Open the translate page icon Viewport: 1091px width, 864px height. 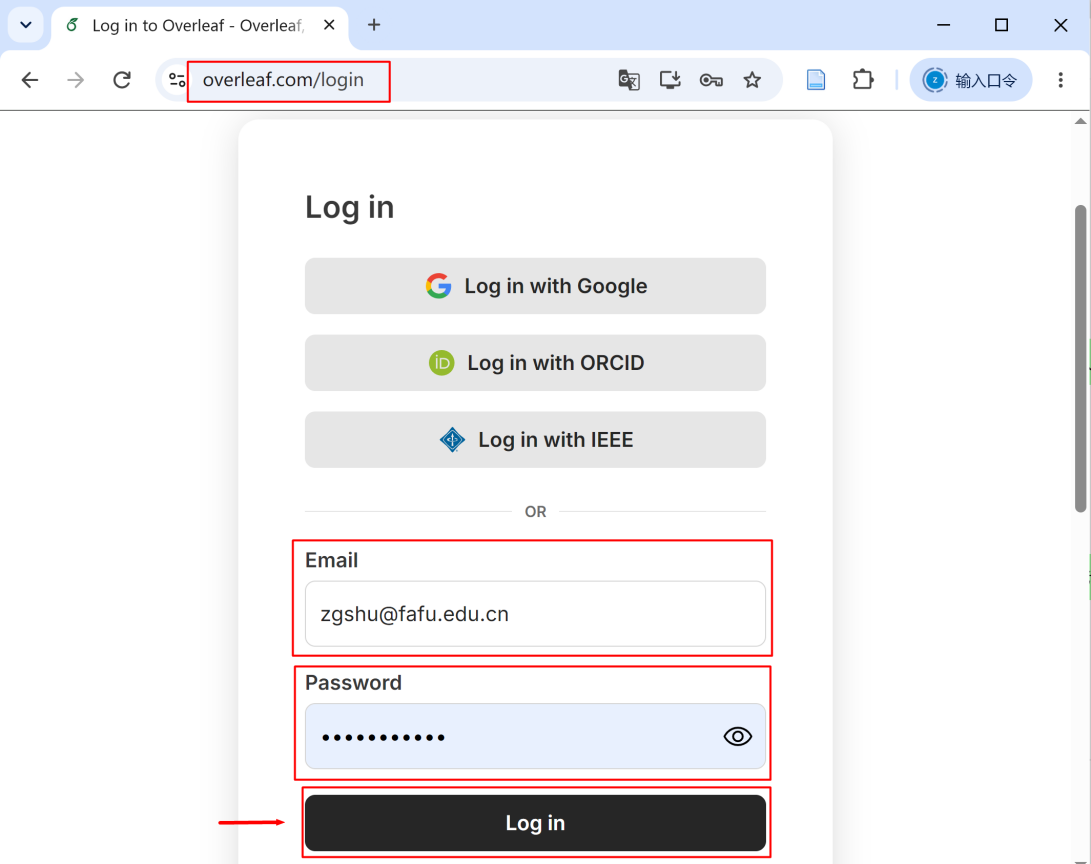629,80
